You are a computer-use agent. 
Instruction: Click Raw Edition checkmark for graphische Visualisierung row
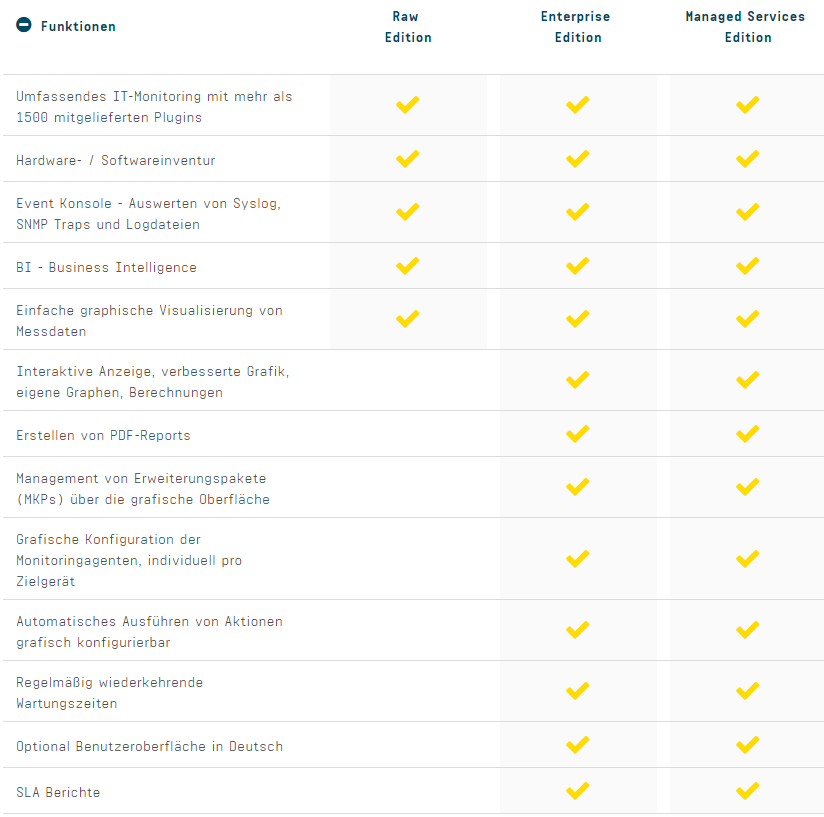pyautogui.click(x=408, y=319)
